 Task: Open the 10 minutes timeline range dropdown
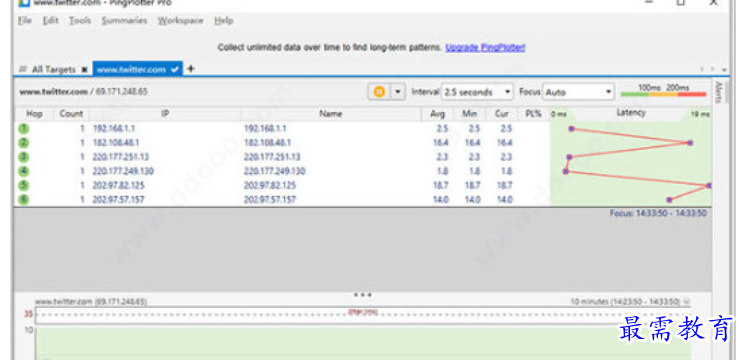pos(629,301)
